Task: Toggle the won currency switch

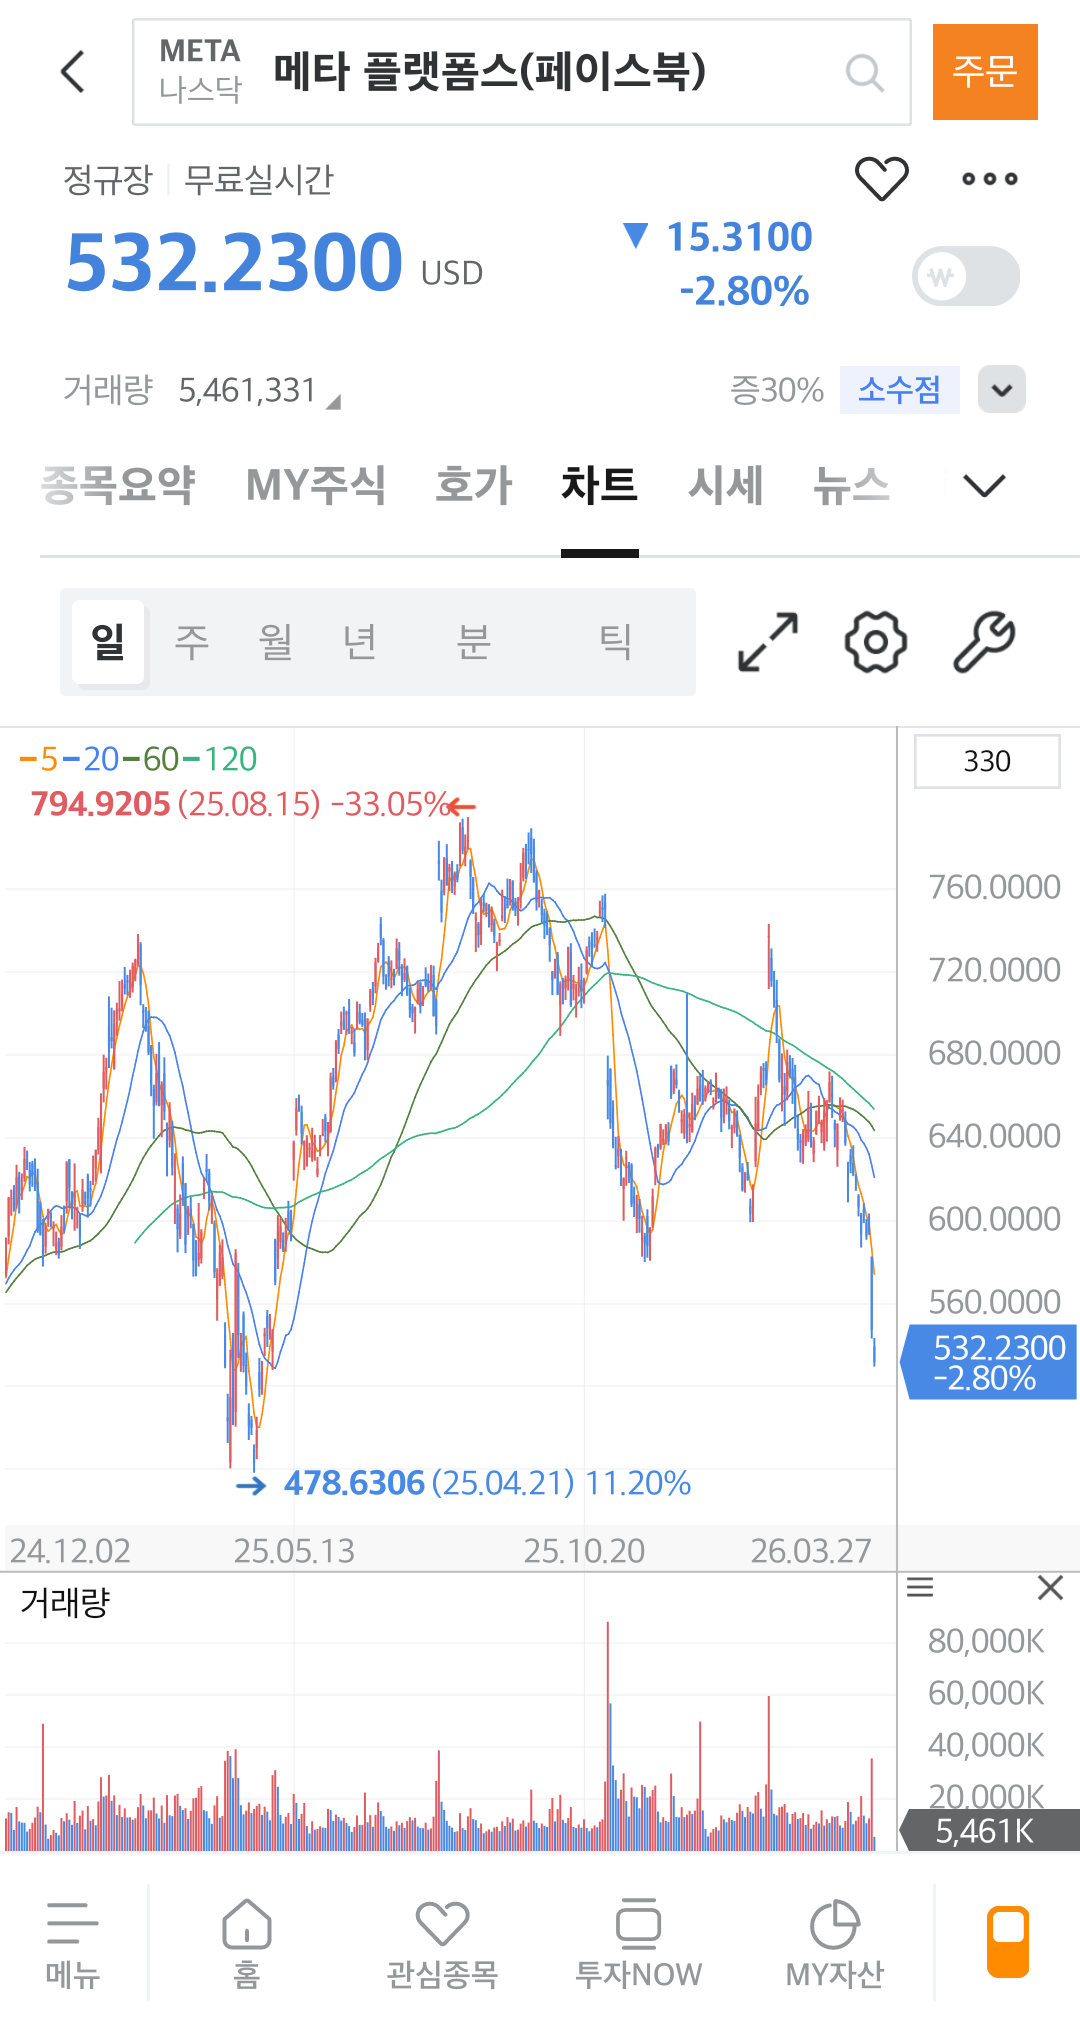Action: coord(966,277)
